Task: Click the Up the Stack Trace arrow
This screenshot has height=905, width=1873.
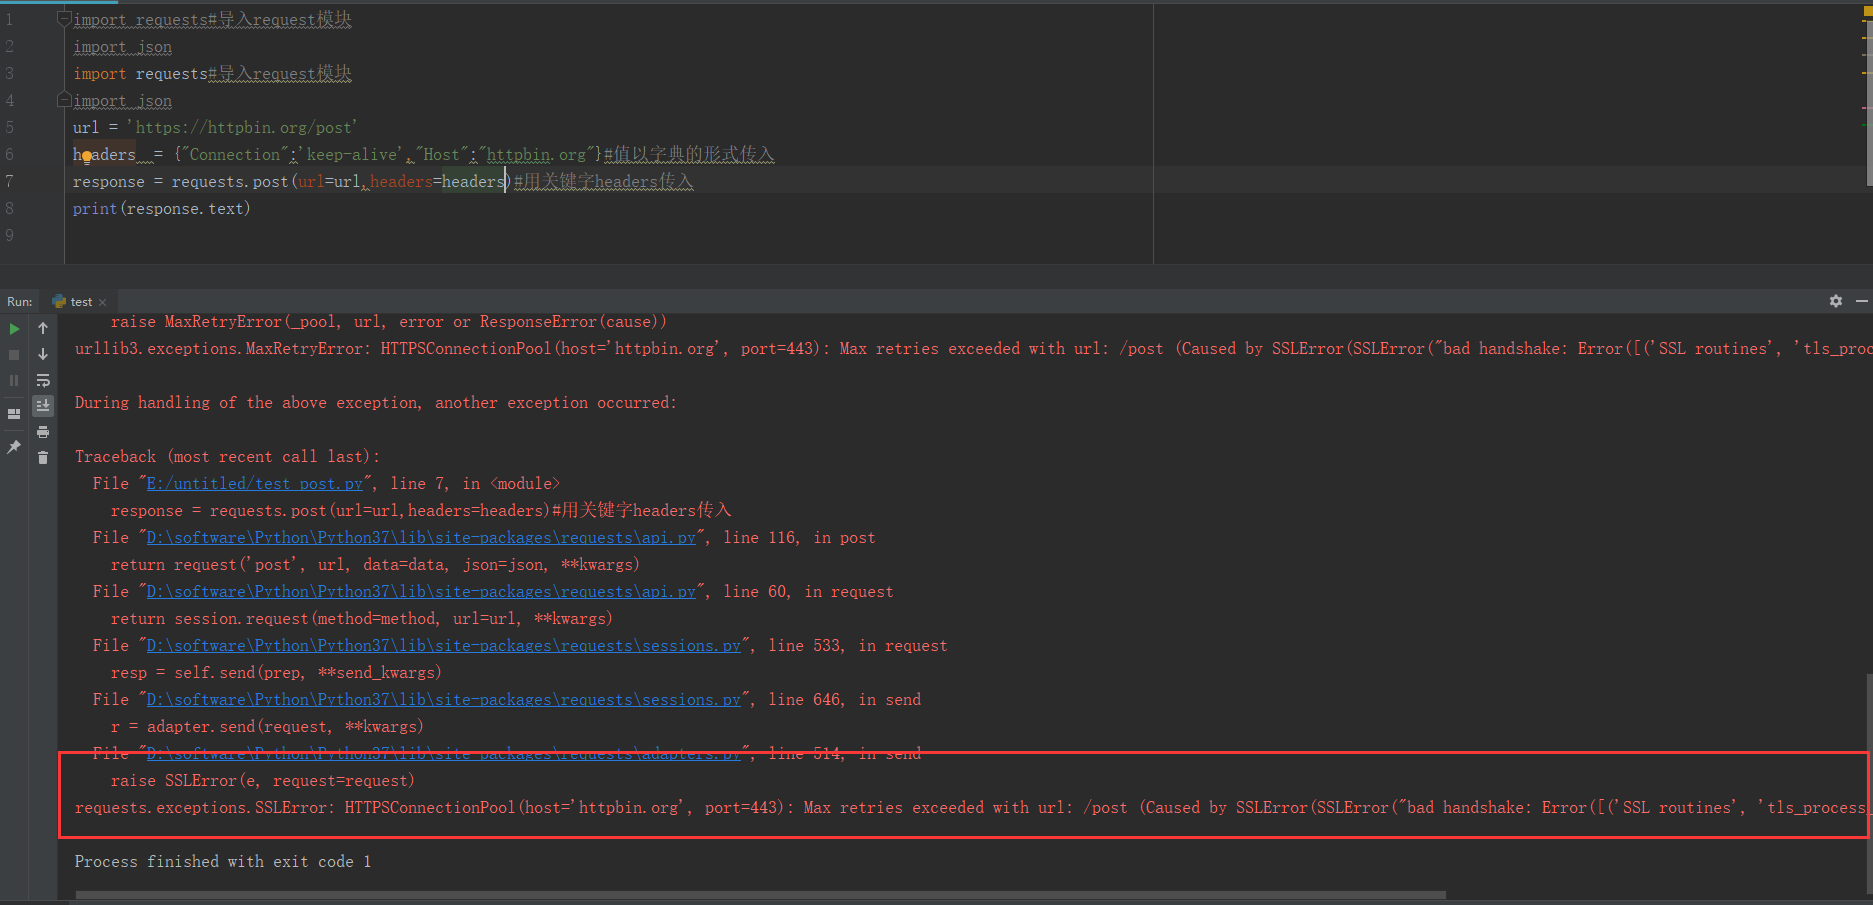Action: 43,327
